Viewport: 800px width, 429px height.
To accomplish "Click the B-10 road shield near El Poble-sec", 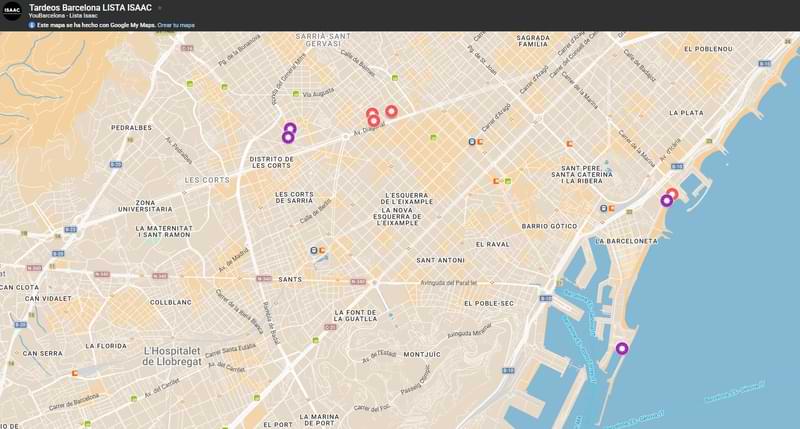I will coord(546,298).
